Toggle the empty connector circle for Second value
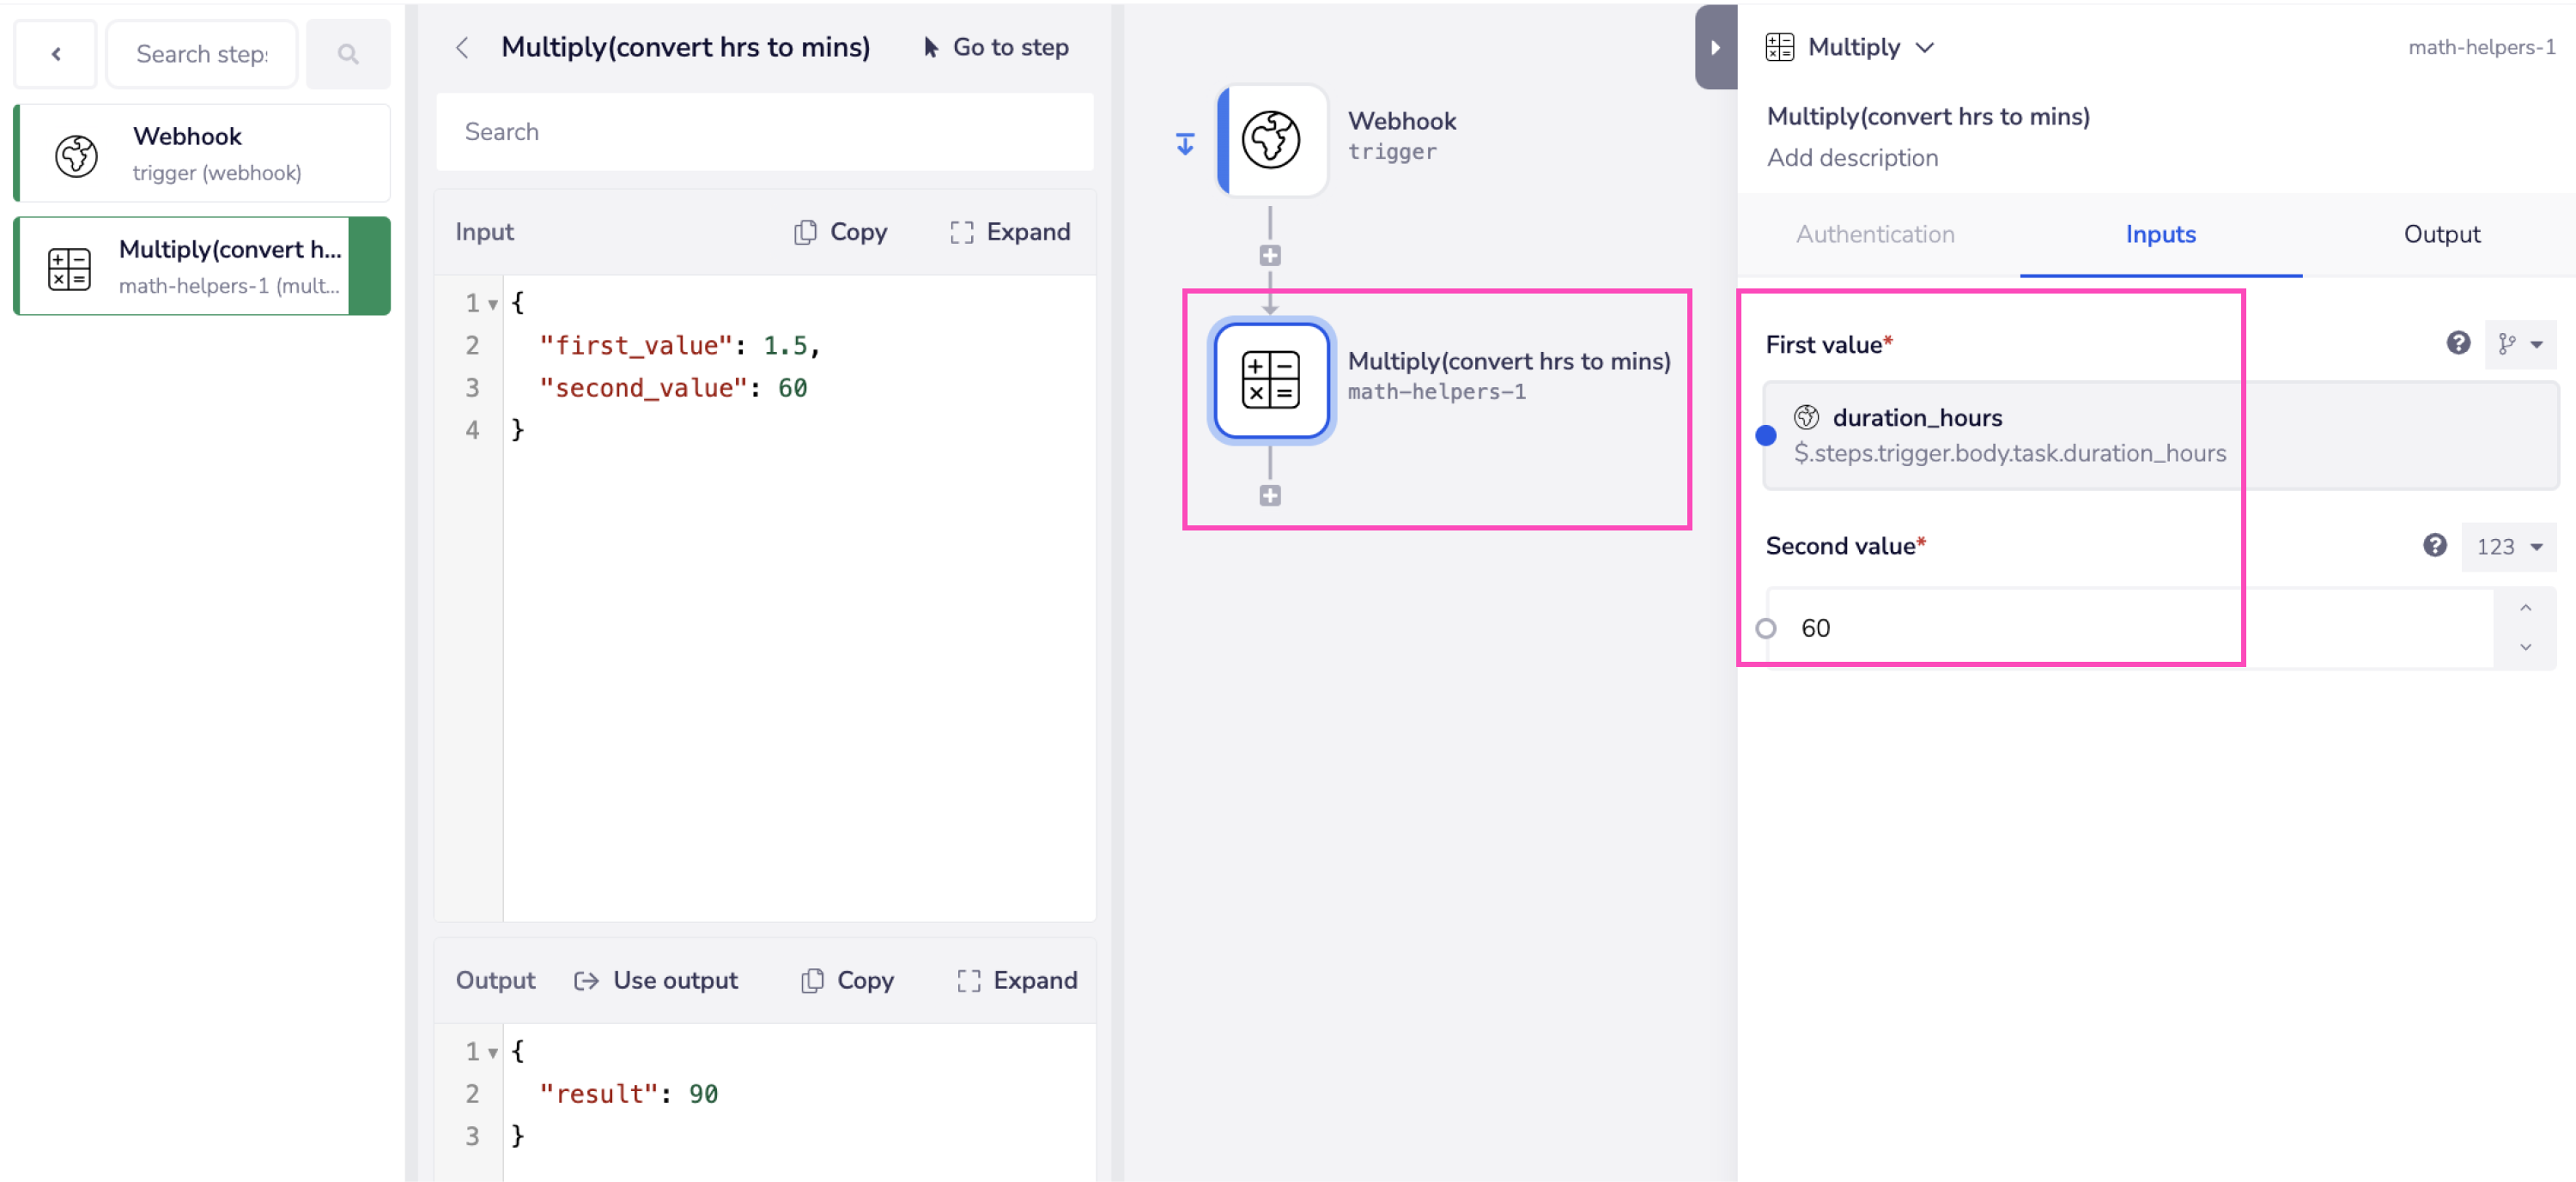This screenshot has width=2576, height=1182. pyautogui.click(x=1766, y=628)
